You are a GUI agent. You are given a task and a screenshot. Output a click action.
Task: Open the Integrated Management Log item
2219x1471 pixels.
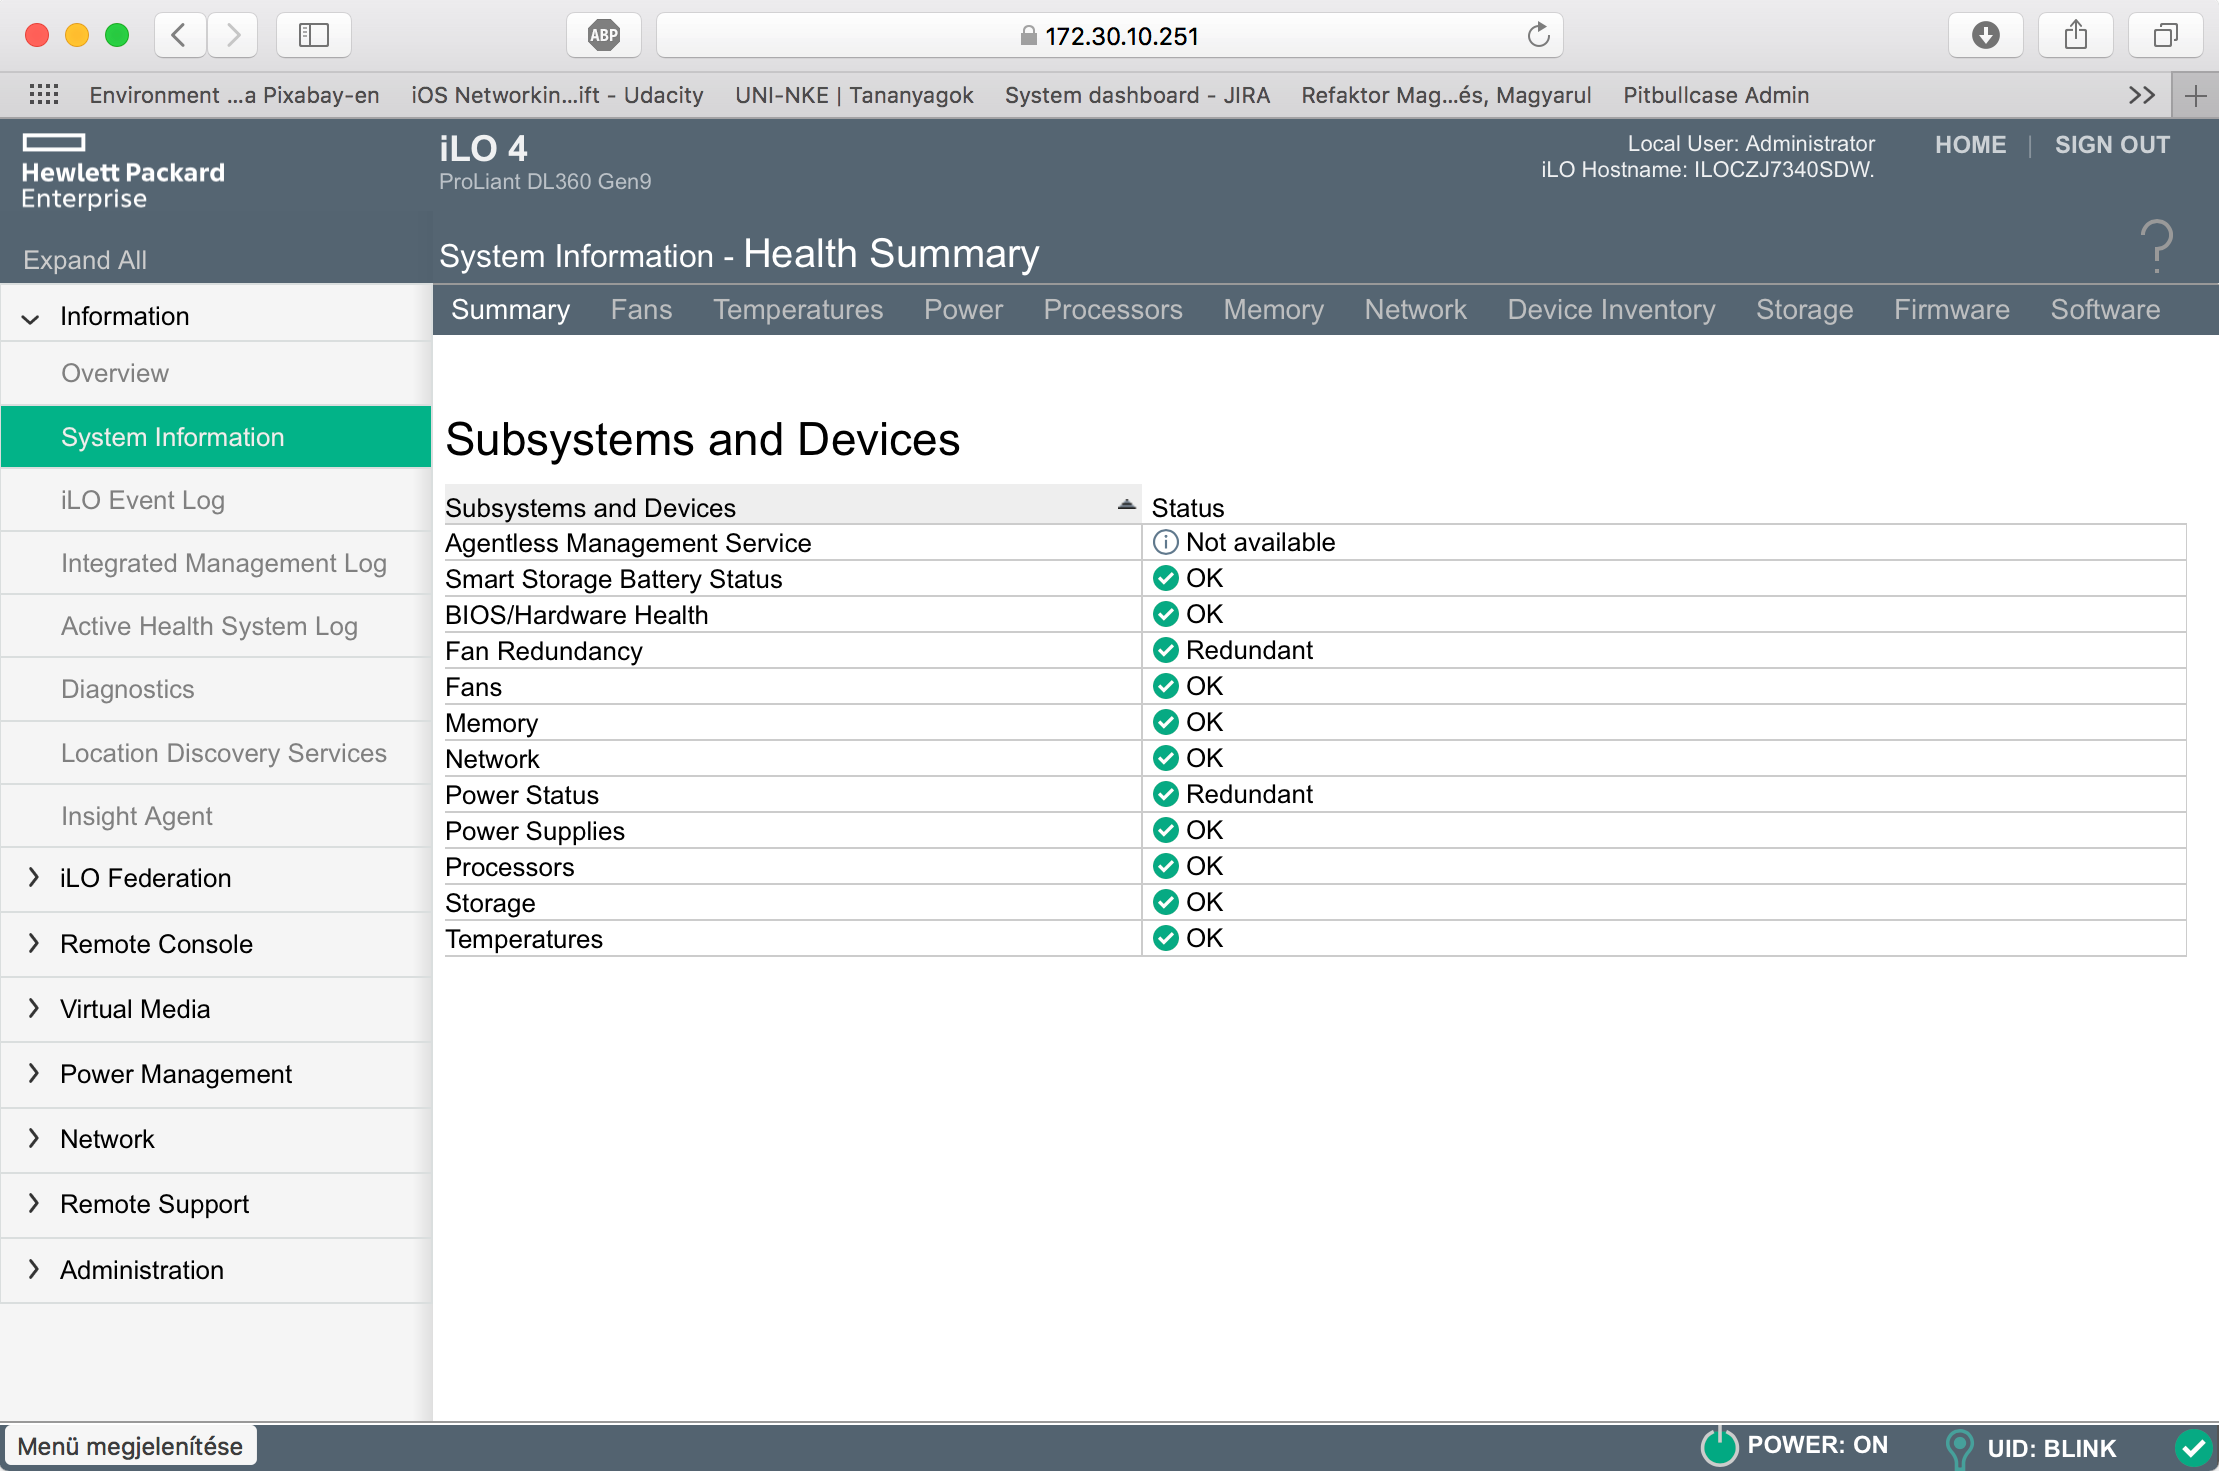click(x=216, y=563)
